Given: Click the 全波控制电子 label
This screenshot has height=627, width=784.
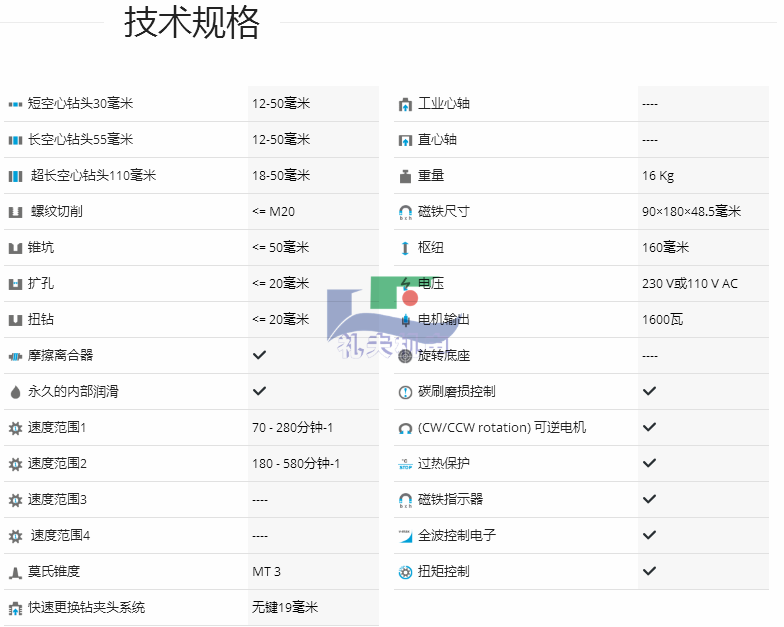Looking at the screenshot, I should (x=457, y=536).
